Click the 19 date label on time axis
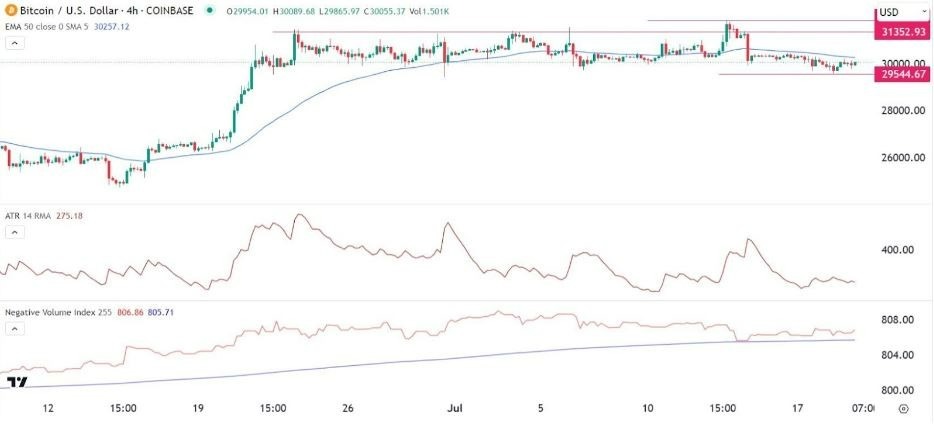 (x=198, y=409)
